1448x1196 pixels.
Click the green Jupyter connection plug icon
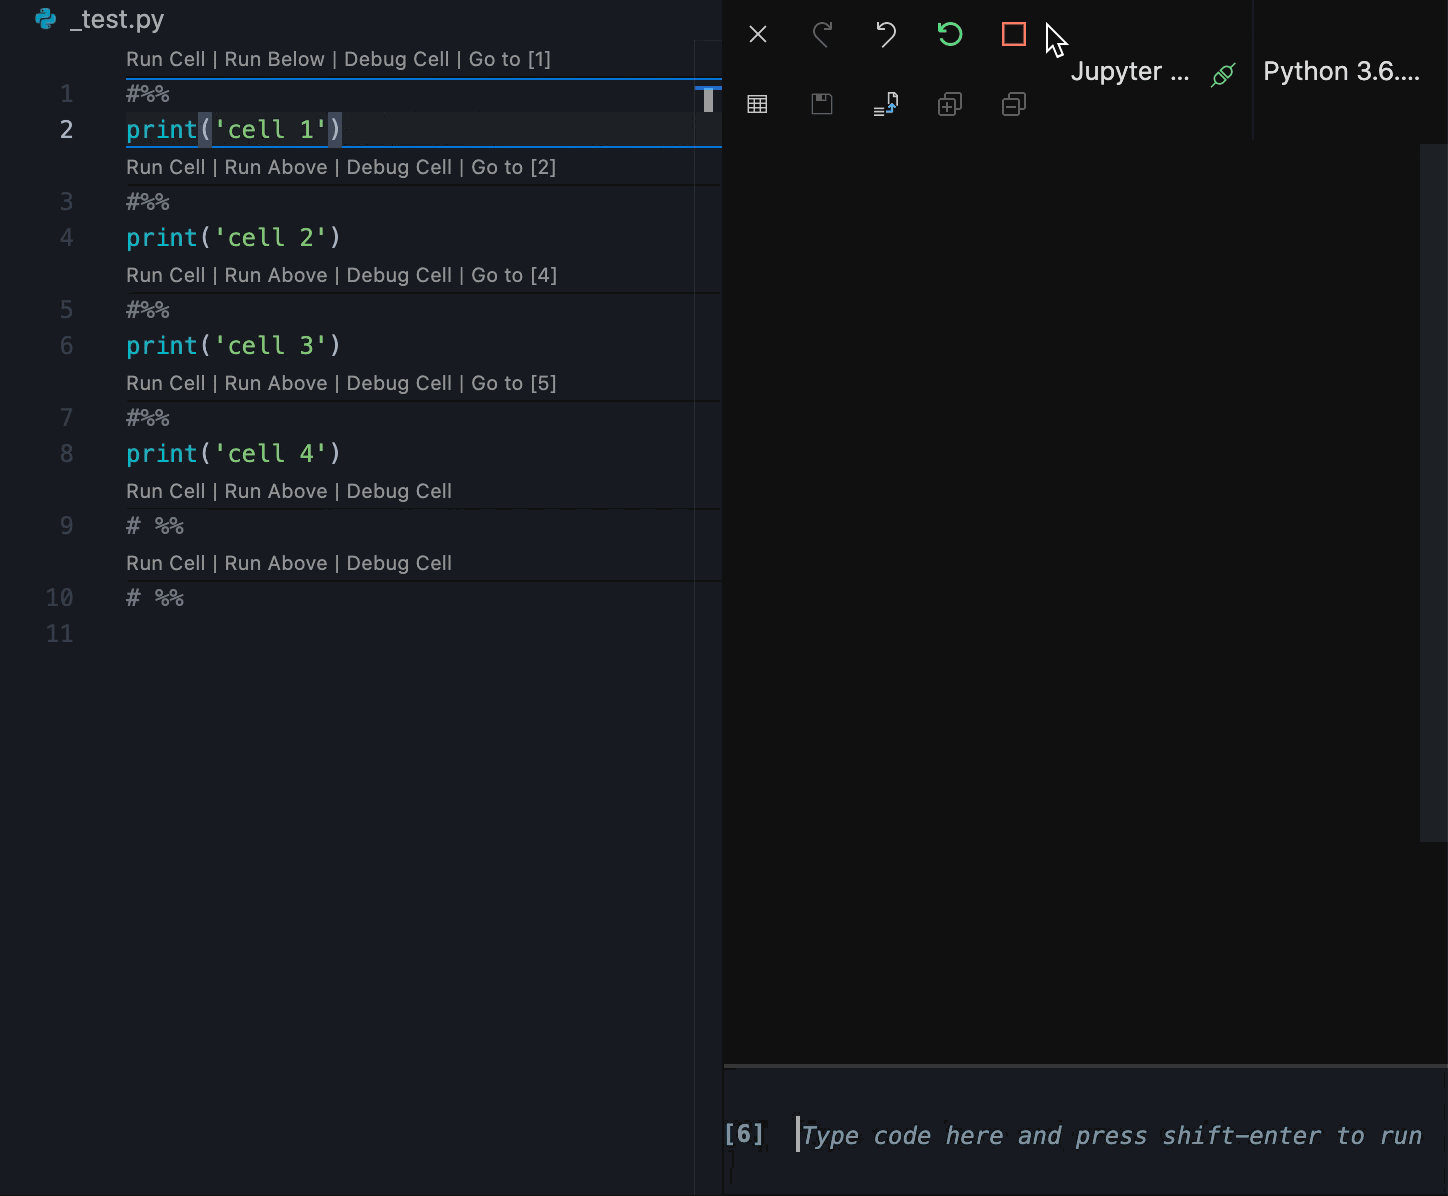[x=1222, y=75]
